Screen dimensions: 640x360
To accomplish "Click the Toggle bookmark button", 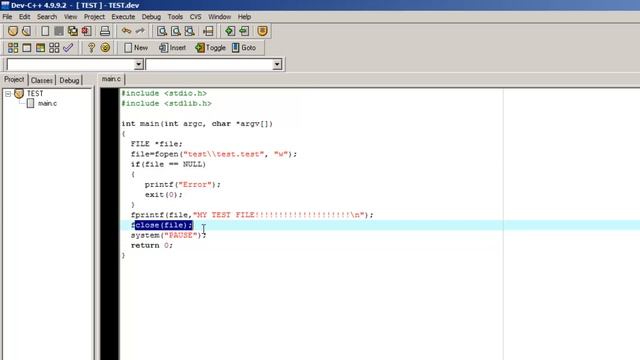I will coord(210,48).
